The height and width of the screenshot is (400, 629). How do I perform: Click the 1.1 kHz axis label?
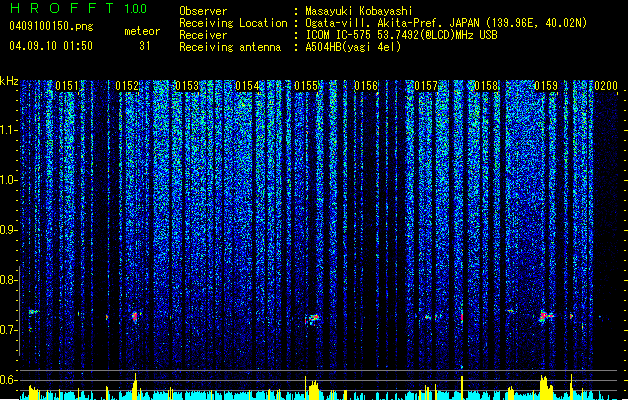point(9,130)
